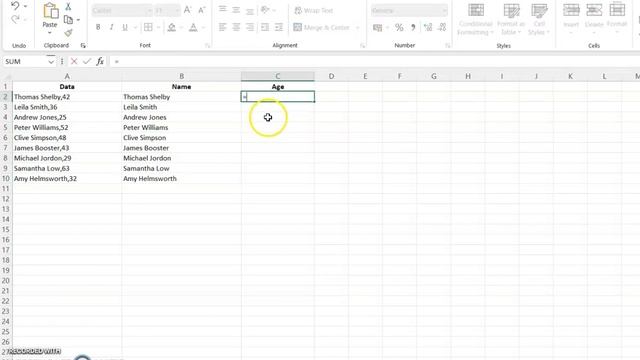Cancel the formula entry with X
The width and height of the screenshot is (640, 360).
point(74,62)
